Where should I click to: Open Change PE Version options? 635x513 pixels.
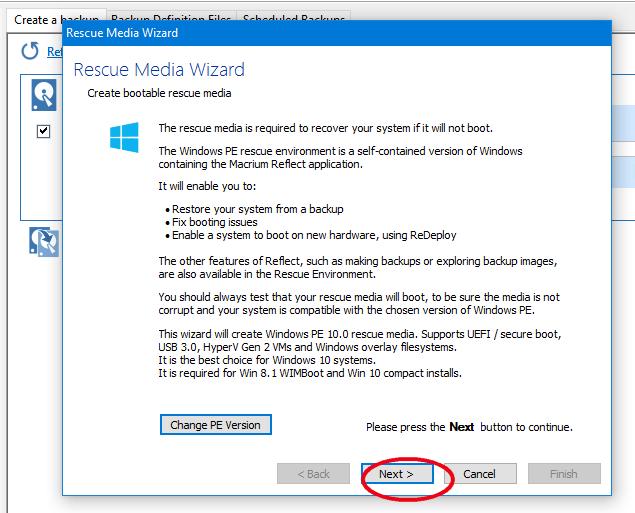coord(215,425)
